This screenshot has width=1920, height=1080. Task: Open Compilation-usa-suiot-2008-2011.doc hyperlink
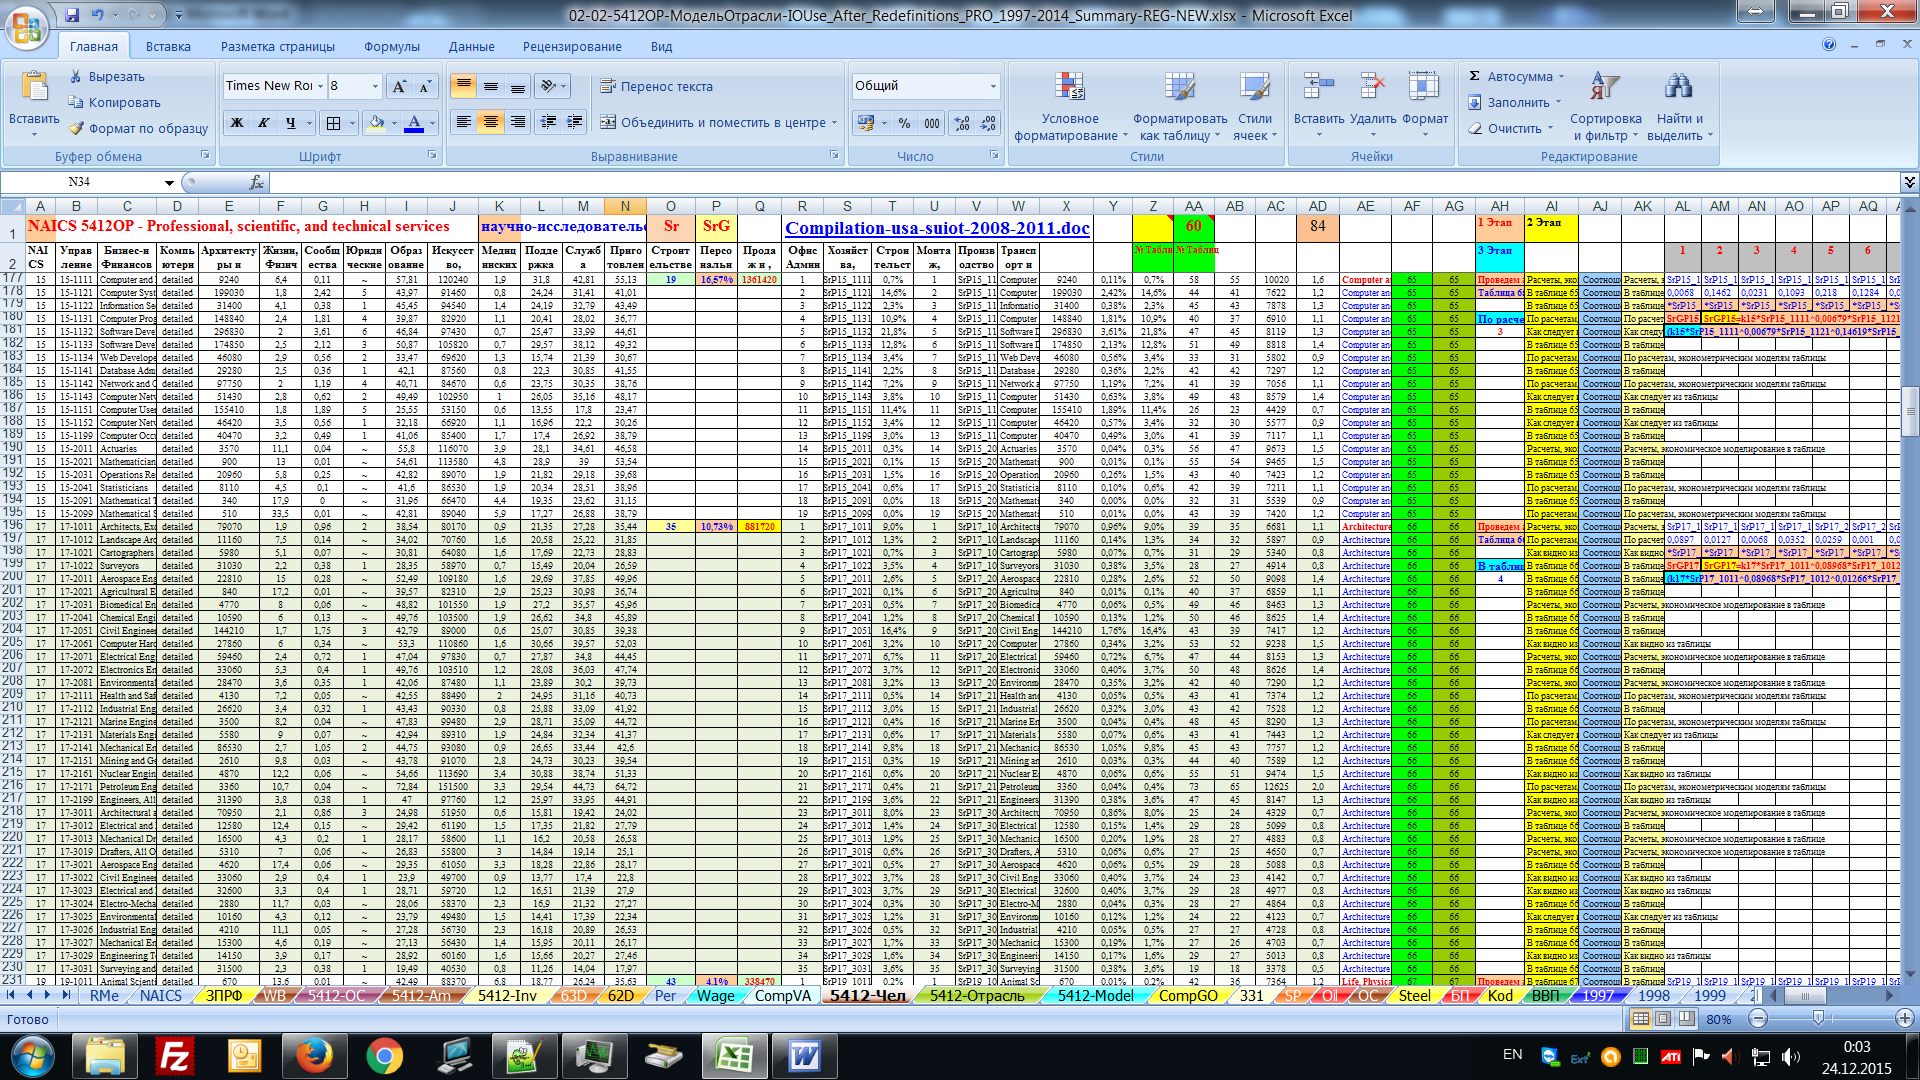coord(936,228)
